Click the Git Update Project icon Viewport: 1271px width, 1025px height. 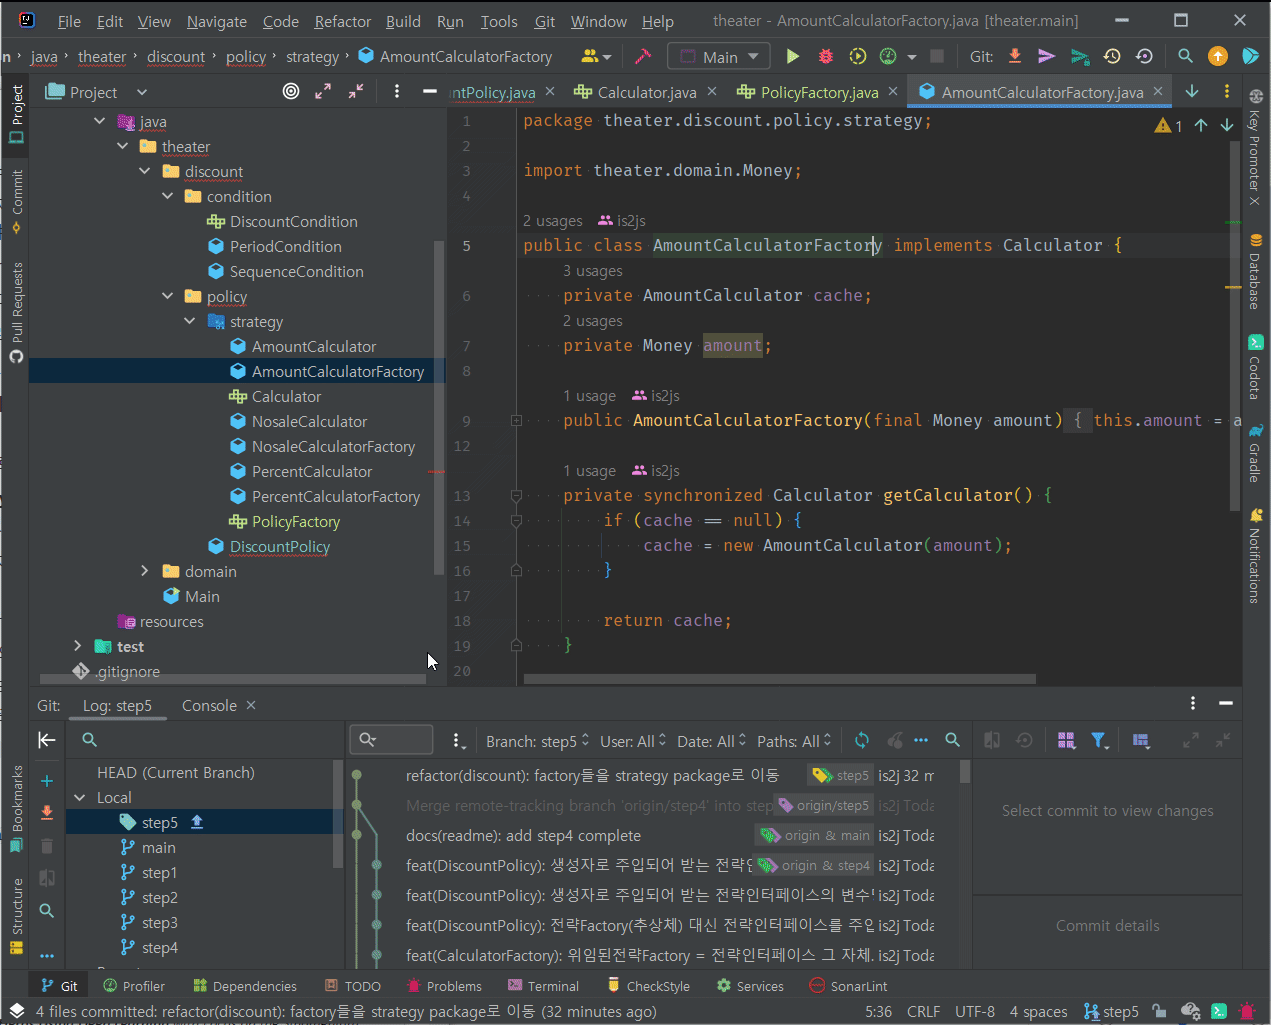coord(1015,57)
